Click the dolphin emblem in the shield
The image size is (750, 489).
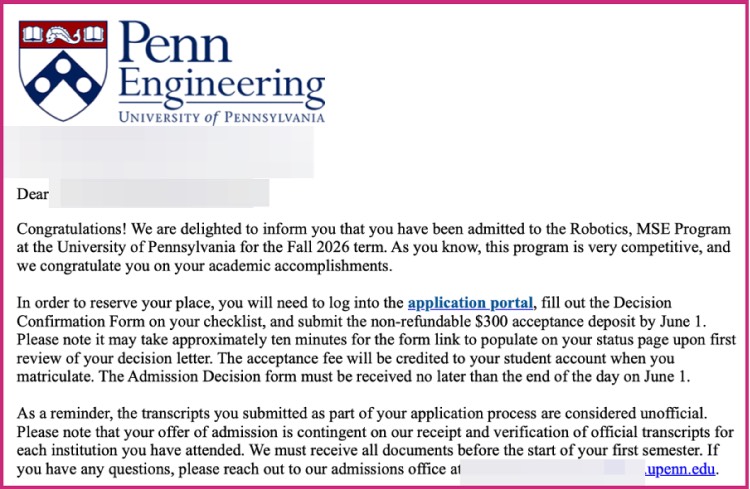(x=63, y=34)
